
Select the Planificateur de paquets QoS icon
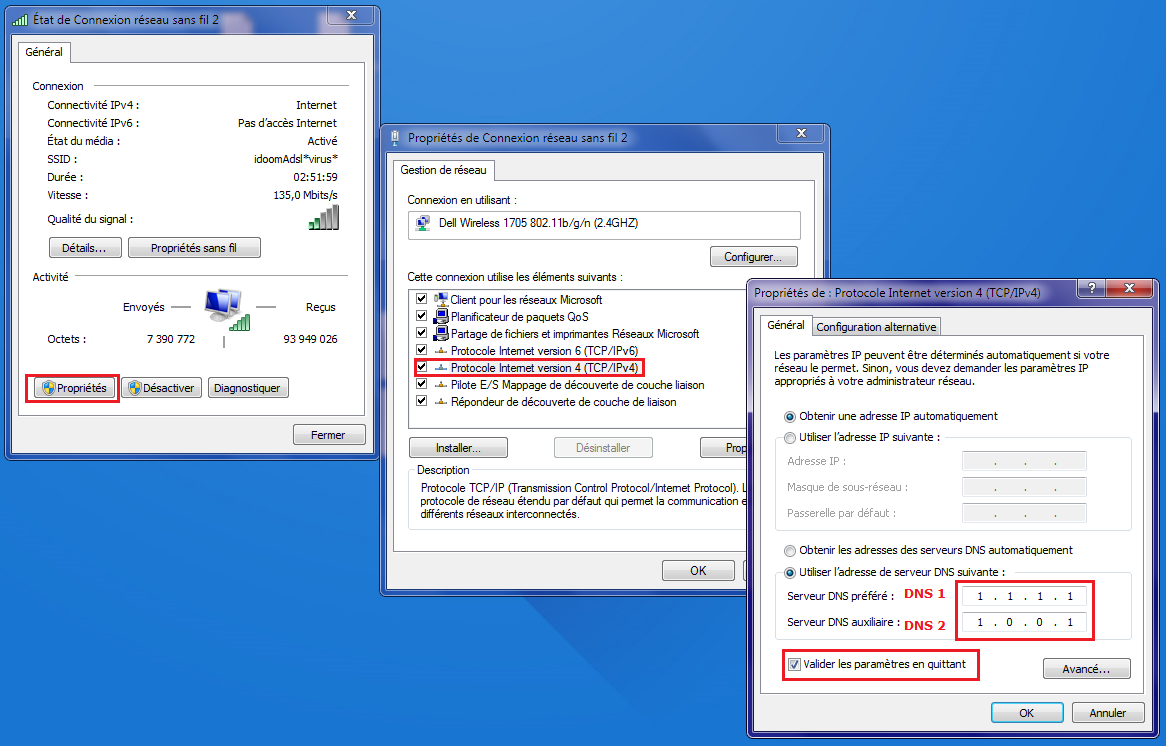pos(440,316)
